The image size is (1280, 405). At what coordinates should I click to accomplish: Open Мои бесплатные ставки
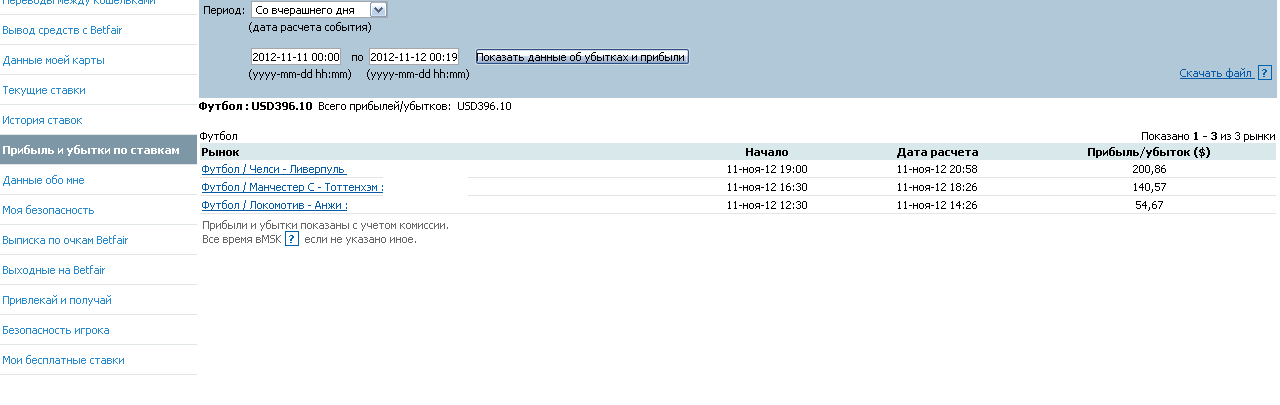64,360
